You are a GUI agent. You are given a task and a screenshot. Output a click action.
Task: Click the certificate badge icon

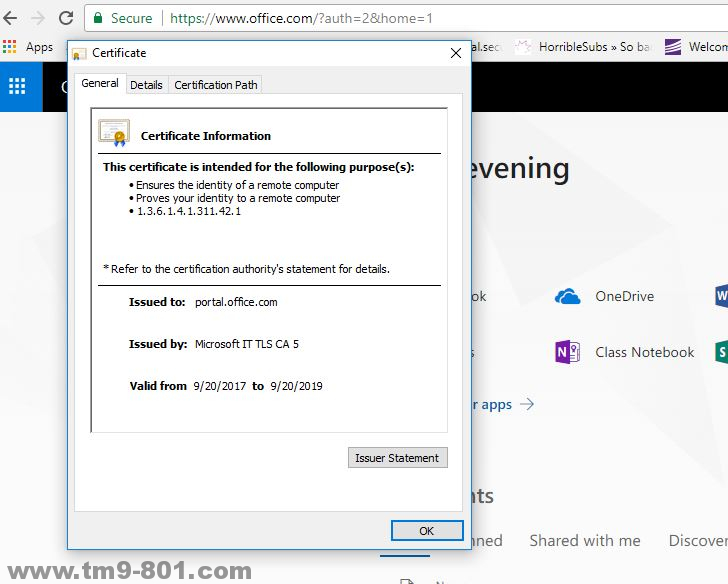114,133
